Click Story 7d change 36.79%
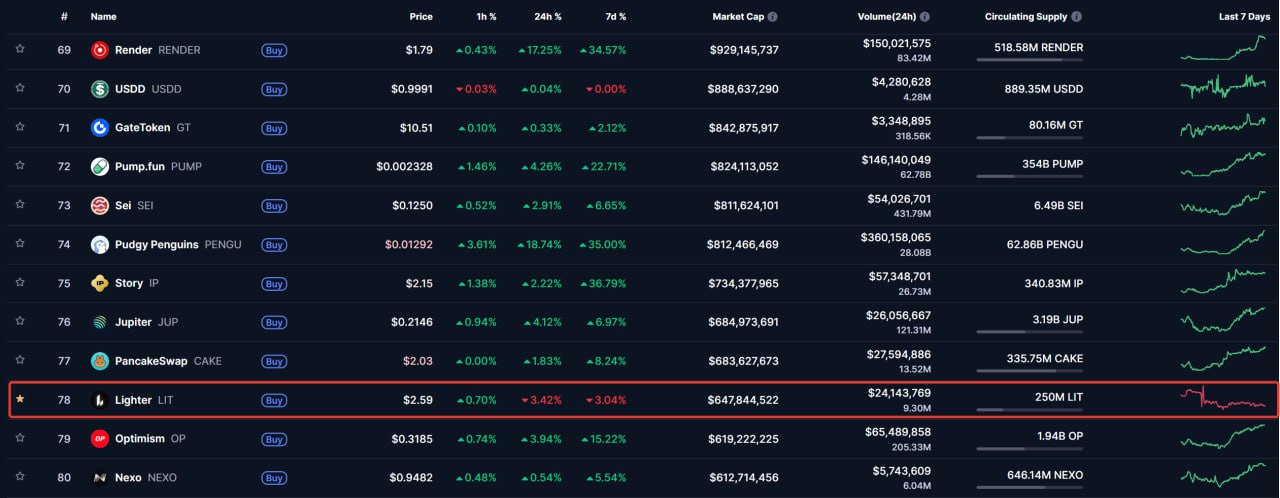 coord(604,284)
